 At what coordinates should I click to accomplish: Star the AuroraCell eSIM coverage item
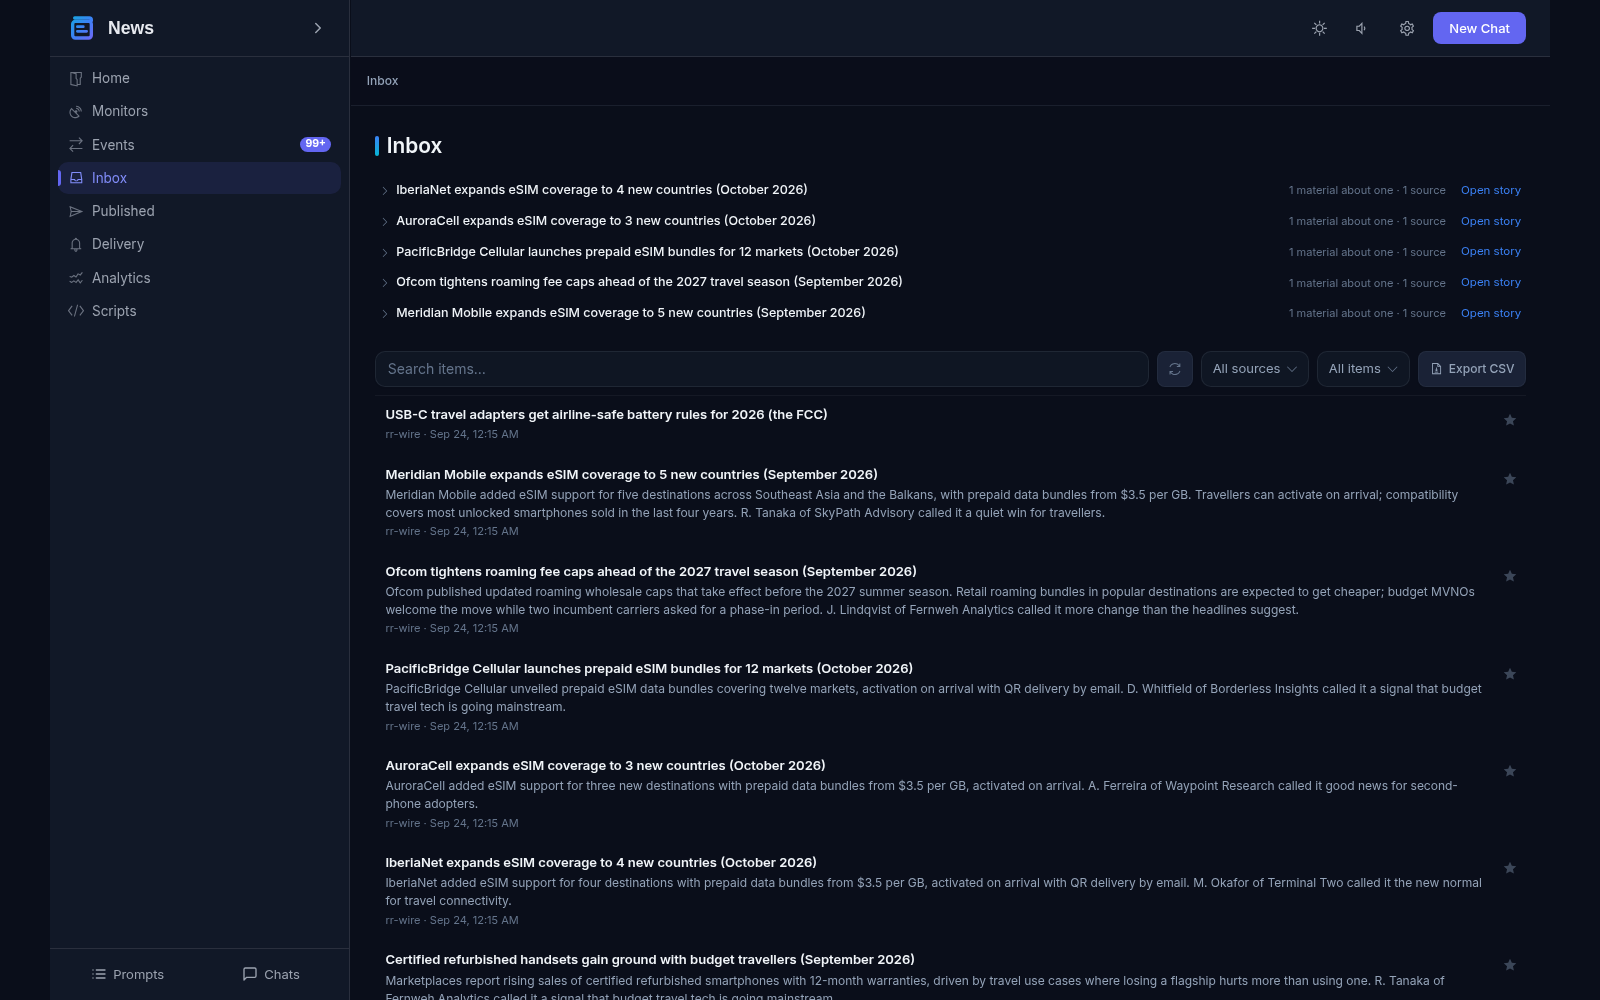tap(1510, 771)
